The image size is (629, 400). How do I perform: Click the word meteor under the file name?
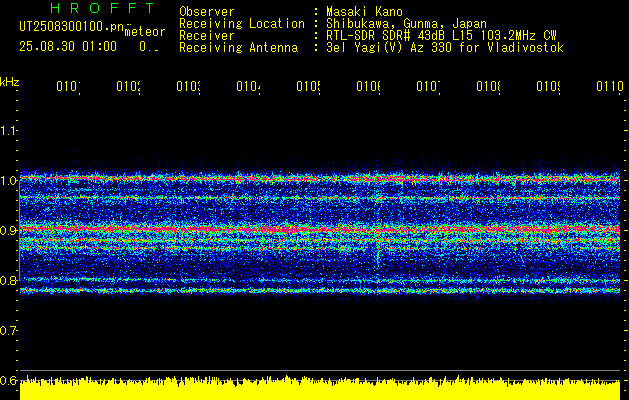(145, 32)
